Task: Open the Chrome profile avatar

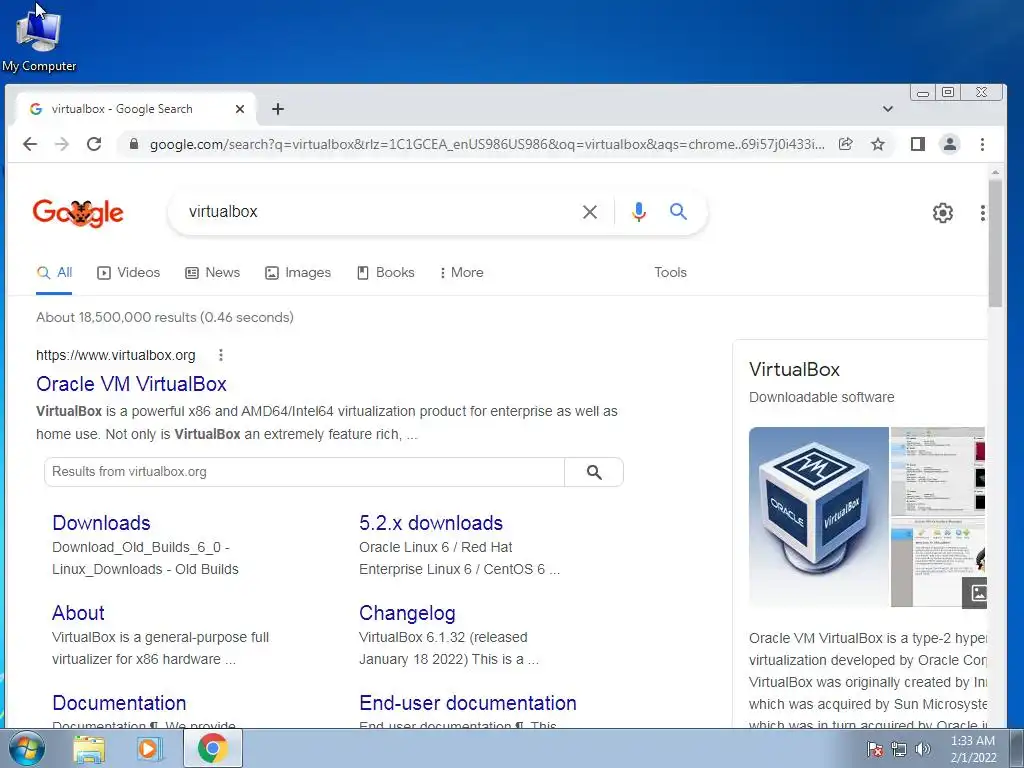Action: [x=950, y=144]
